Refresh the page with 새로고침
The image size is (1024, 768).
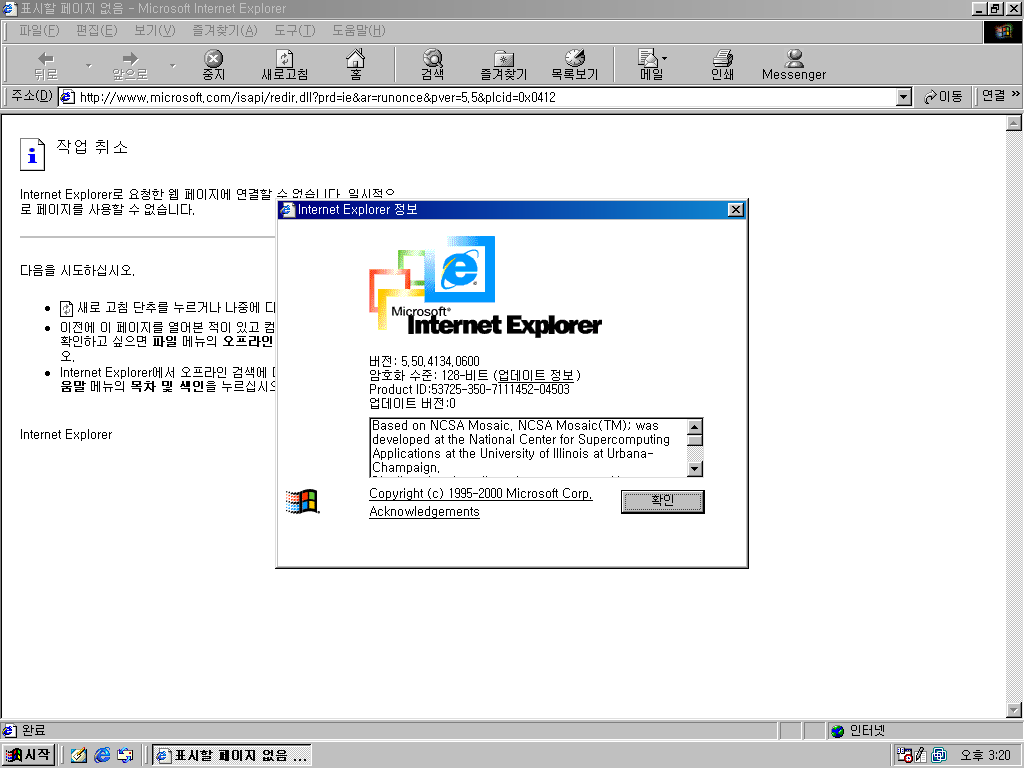(285, 65)
